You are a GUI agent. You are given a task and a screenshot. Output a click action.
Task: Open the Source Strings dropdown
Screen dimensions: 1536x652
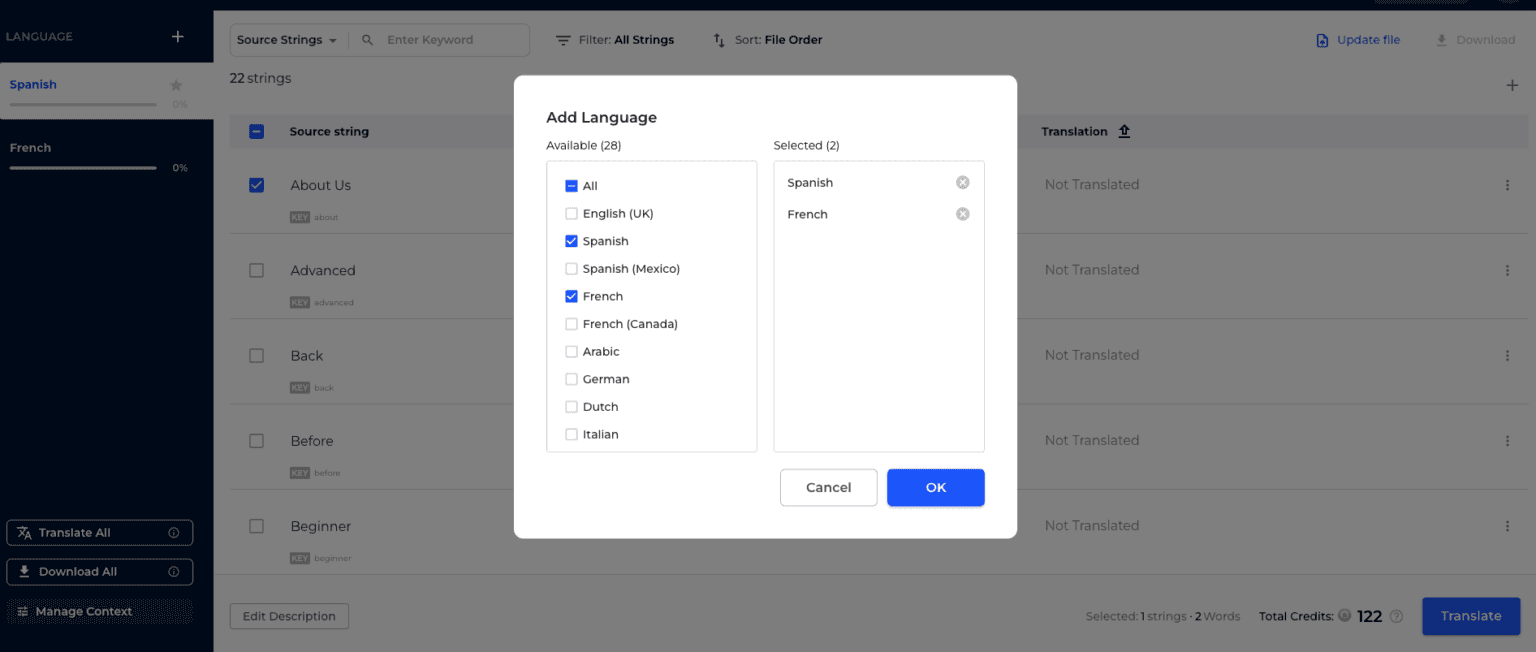(x=287, y=39)
